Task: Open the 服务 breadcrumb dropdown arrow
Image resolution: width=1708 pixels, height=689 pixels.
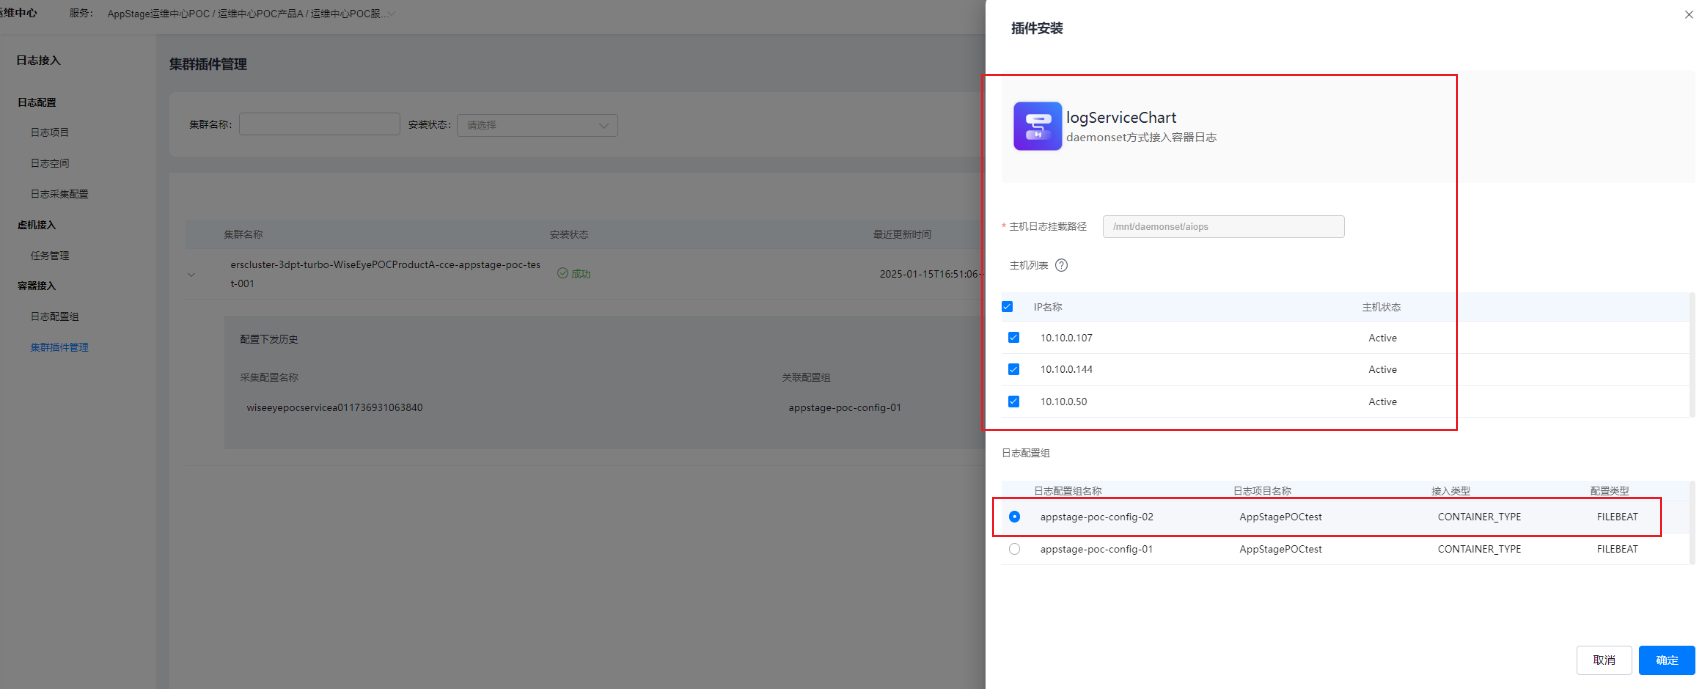Action: tap(390, 14)
